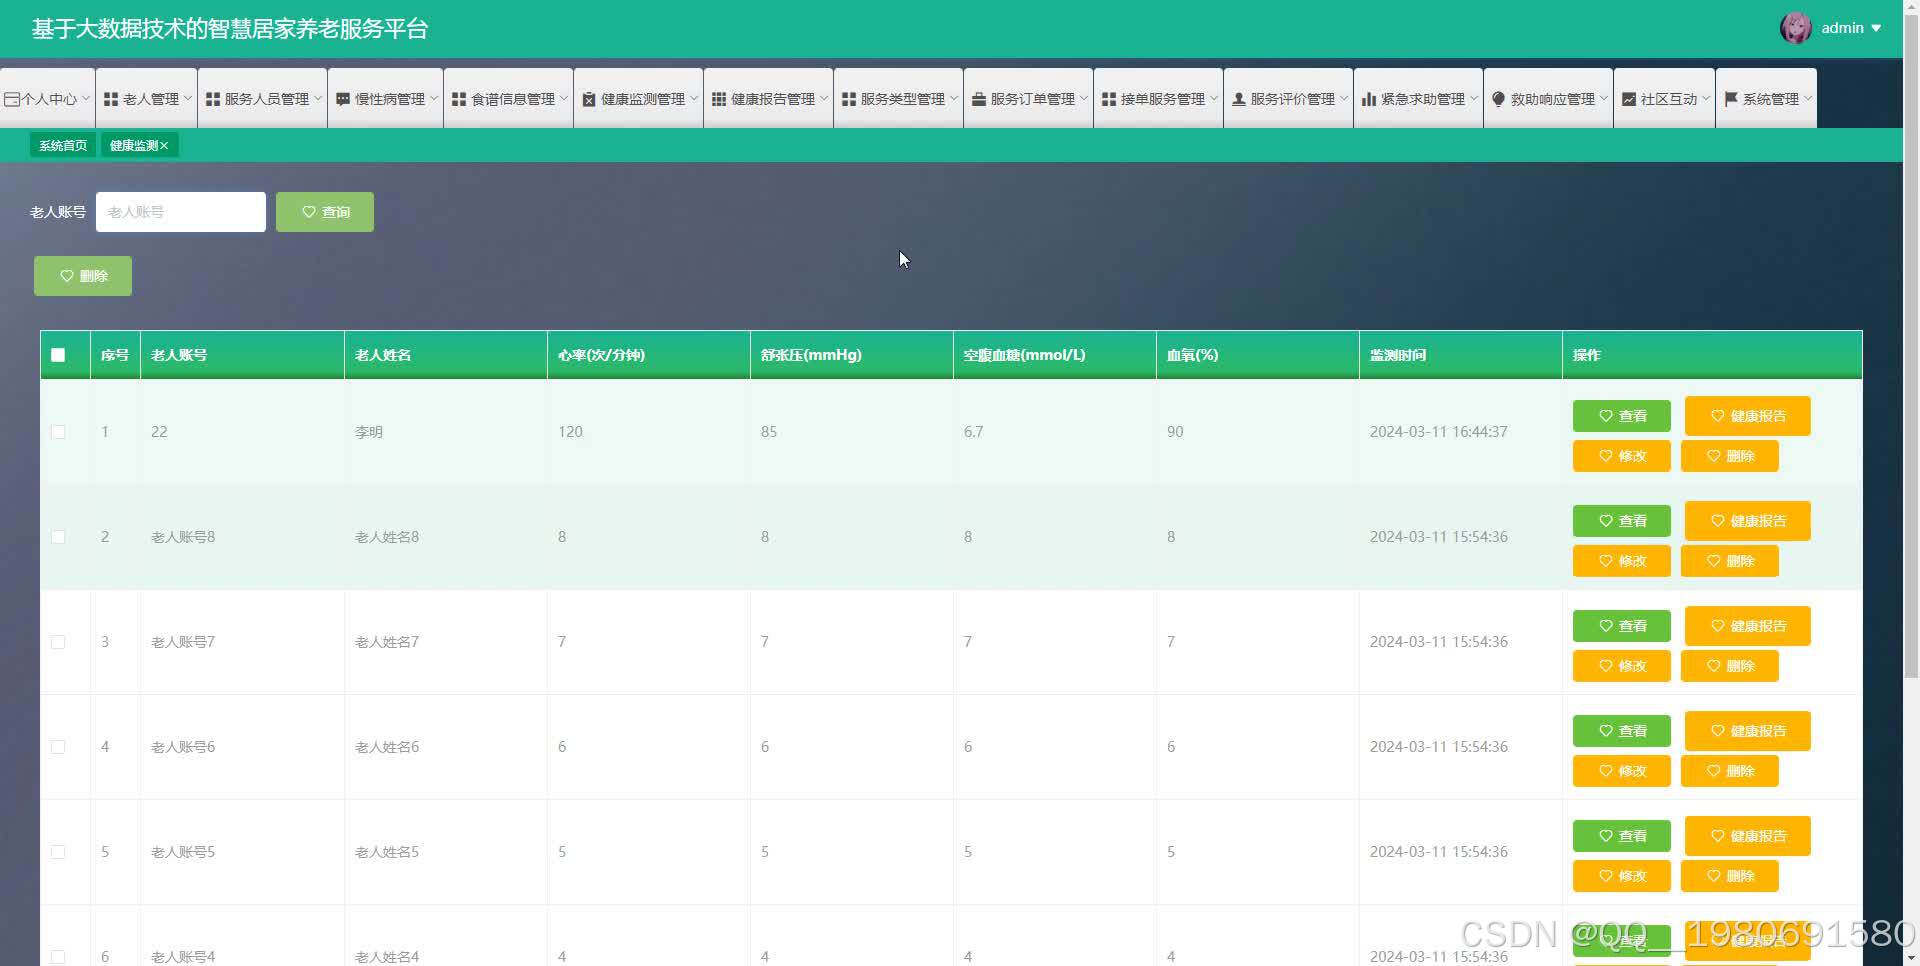Screen dimensions: 1920x966
Task: Open the 接单服务管理 menu
Action: click(1158, 98)
